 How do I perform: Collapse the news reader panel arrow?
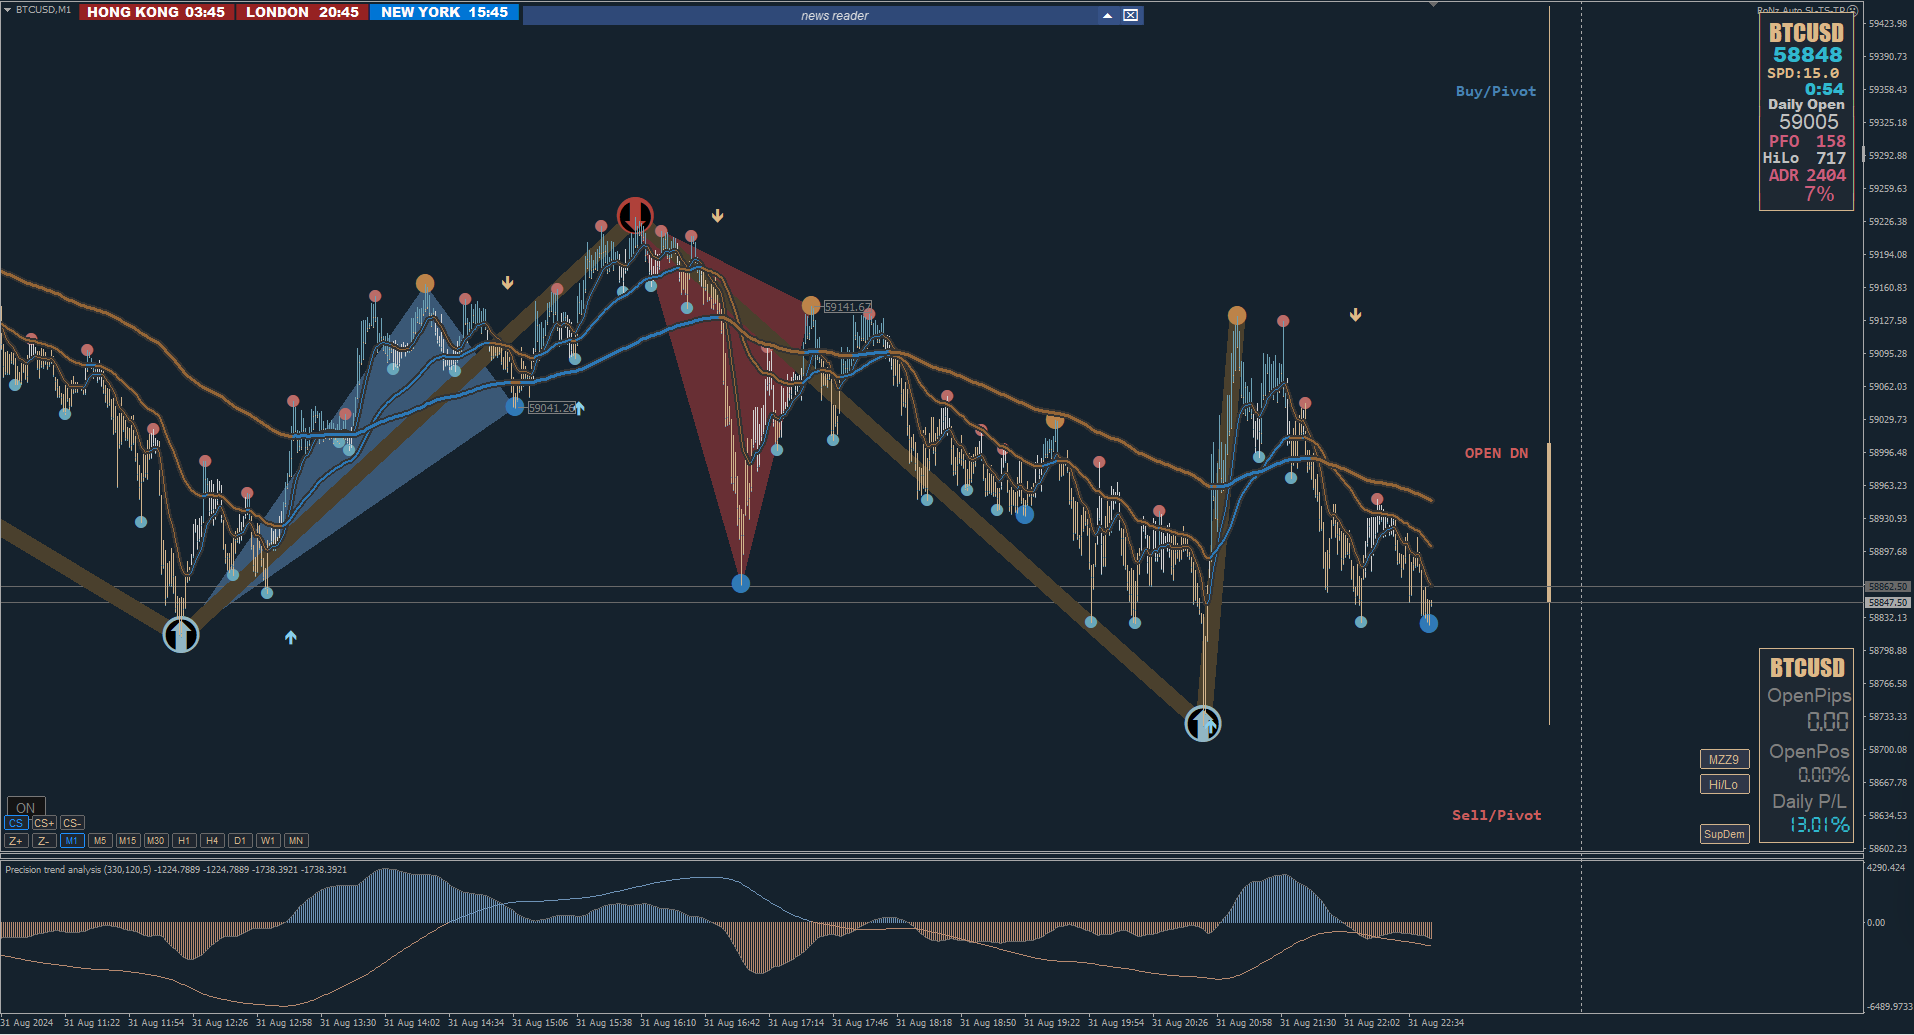pyautogui.click(x=1107, y=15)
